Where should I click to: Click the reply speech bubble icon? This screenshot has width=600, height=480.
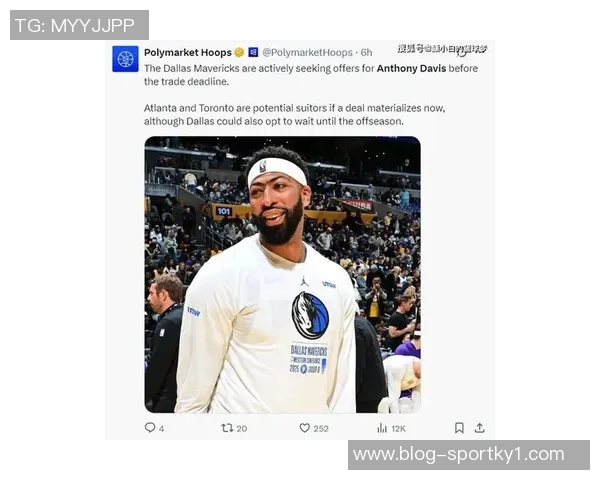click(150, 428)
